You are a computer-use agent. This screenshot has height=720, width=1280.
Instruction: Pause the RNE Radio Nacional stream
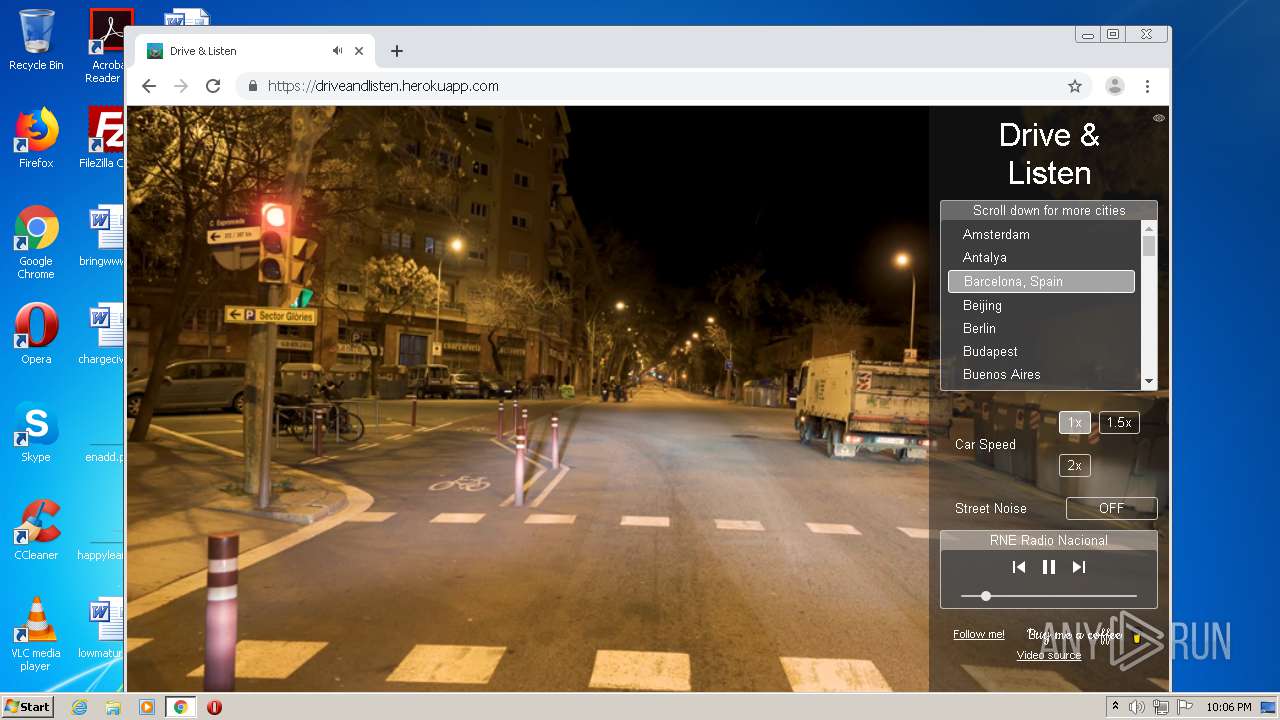[x=1049, y=567]
